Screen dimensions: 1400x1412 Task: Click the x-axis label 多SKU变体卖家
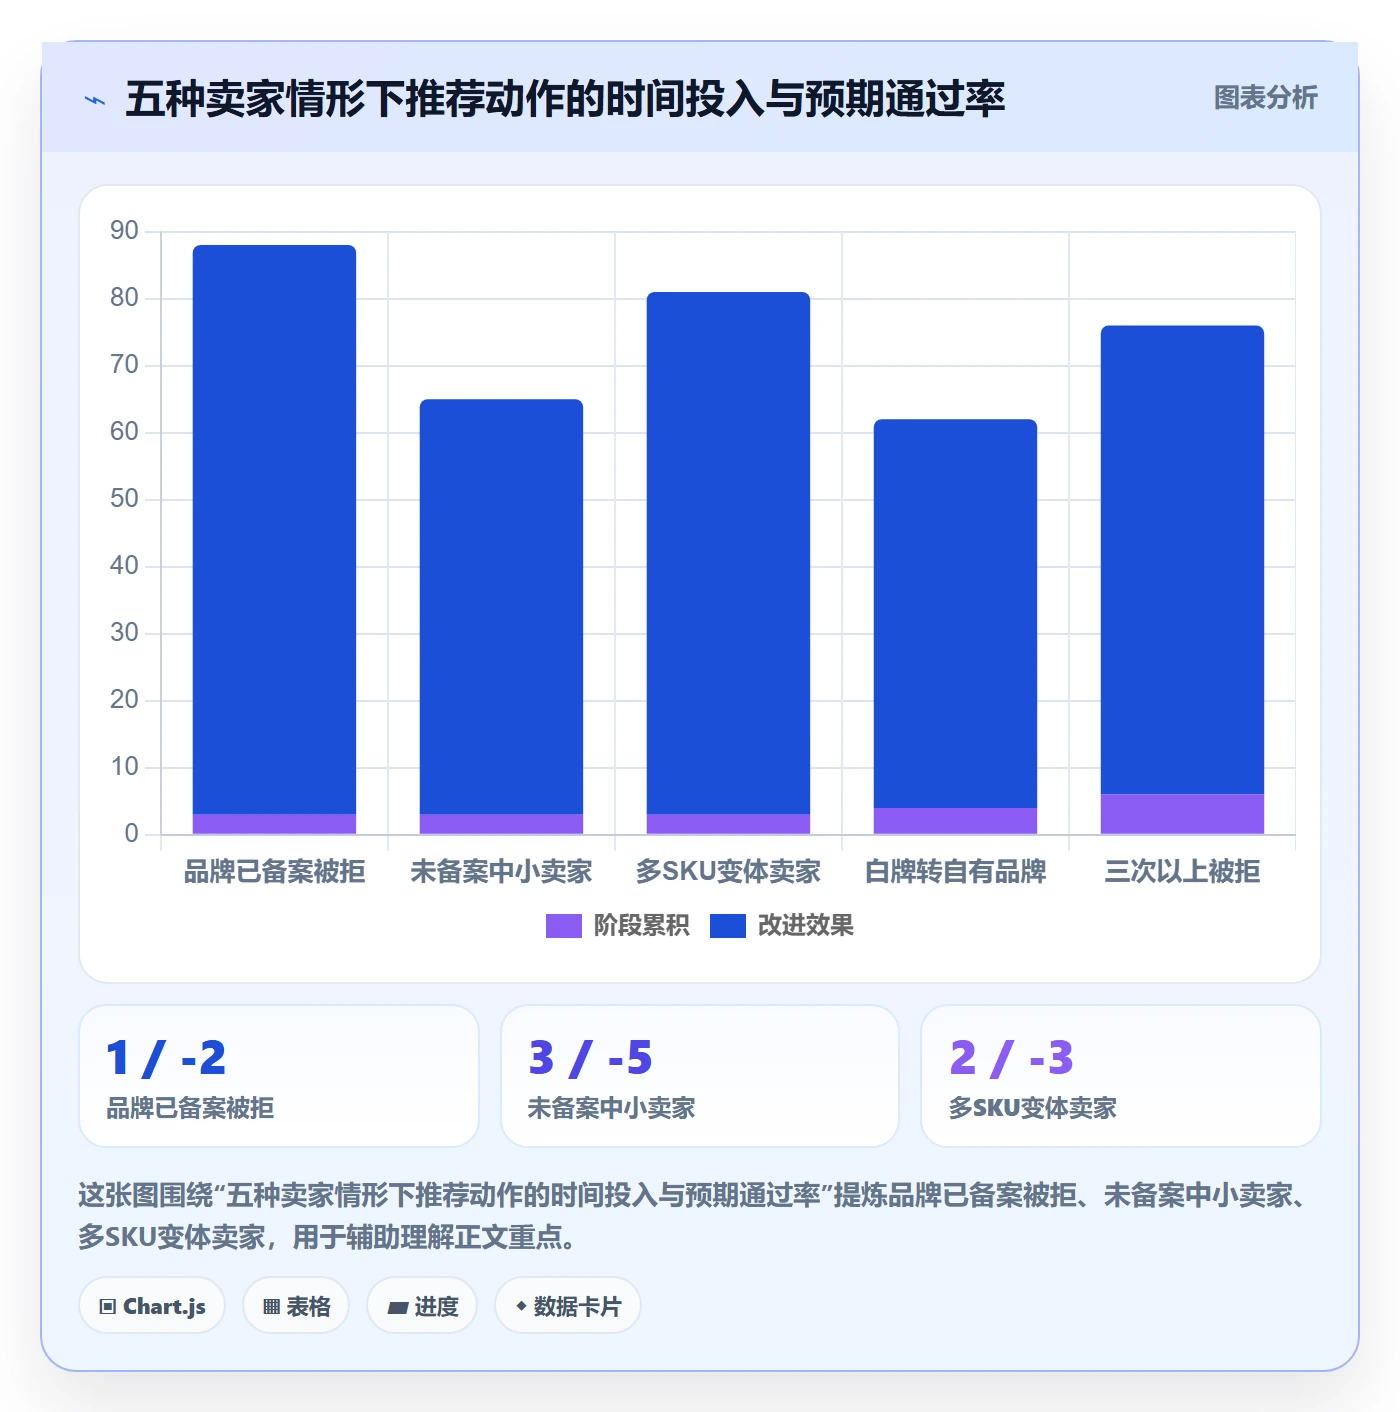[x=728, y=872]
